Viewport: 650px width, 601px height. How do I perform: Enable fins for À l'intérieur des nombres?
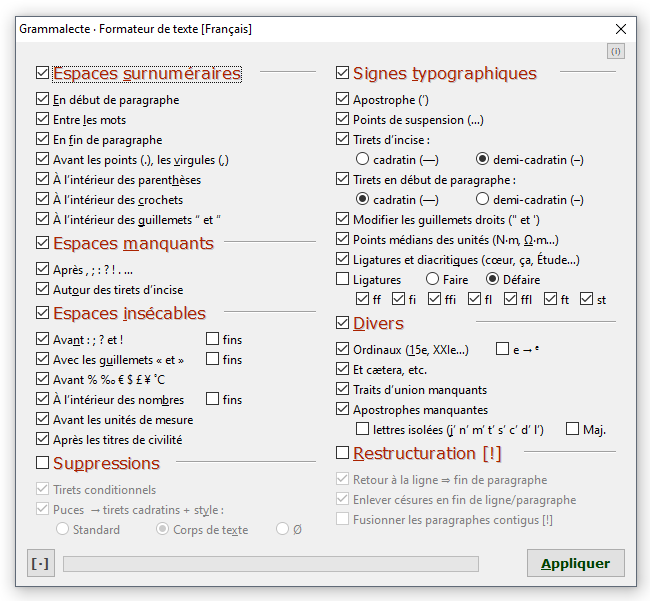(x=212, y=399)
